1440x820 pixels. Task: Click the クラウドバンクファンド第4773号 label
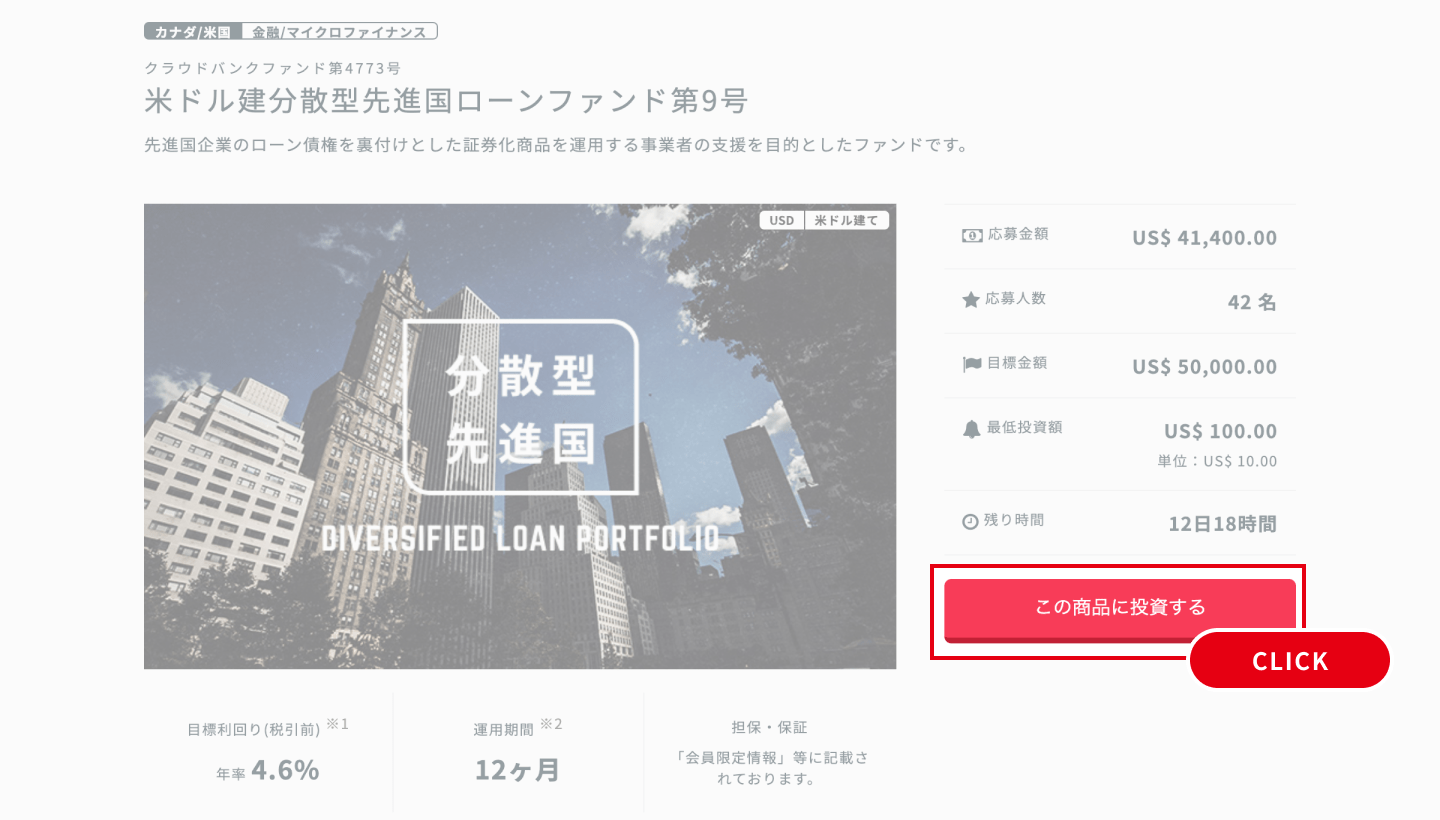pos(273,68)
